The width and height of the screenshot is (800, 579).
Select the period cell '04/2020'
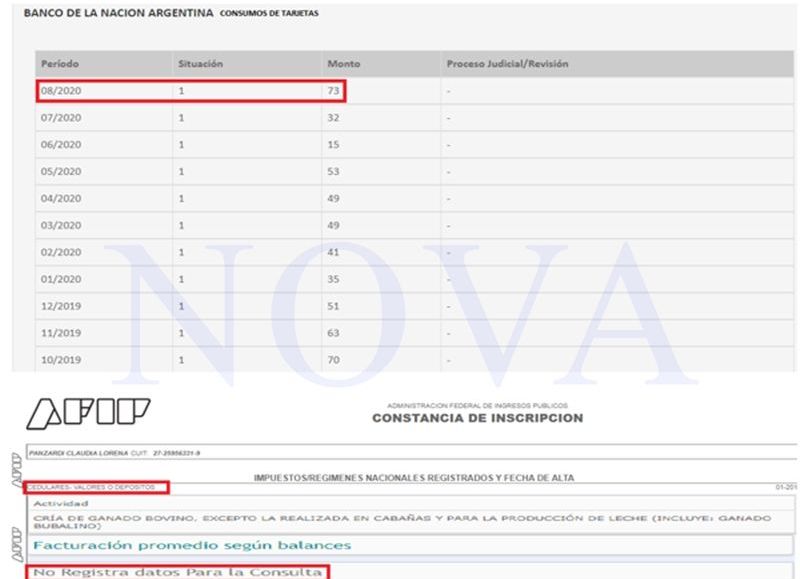tap(61, 198)
